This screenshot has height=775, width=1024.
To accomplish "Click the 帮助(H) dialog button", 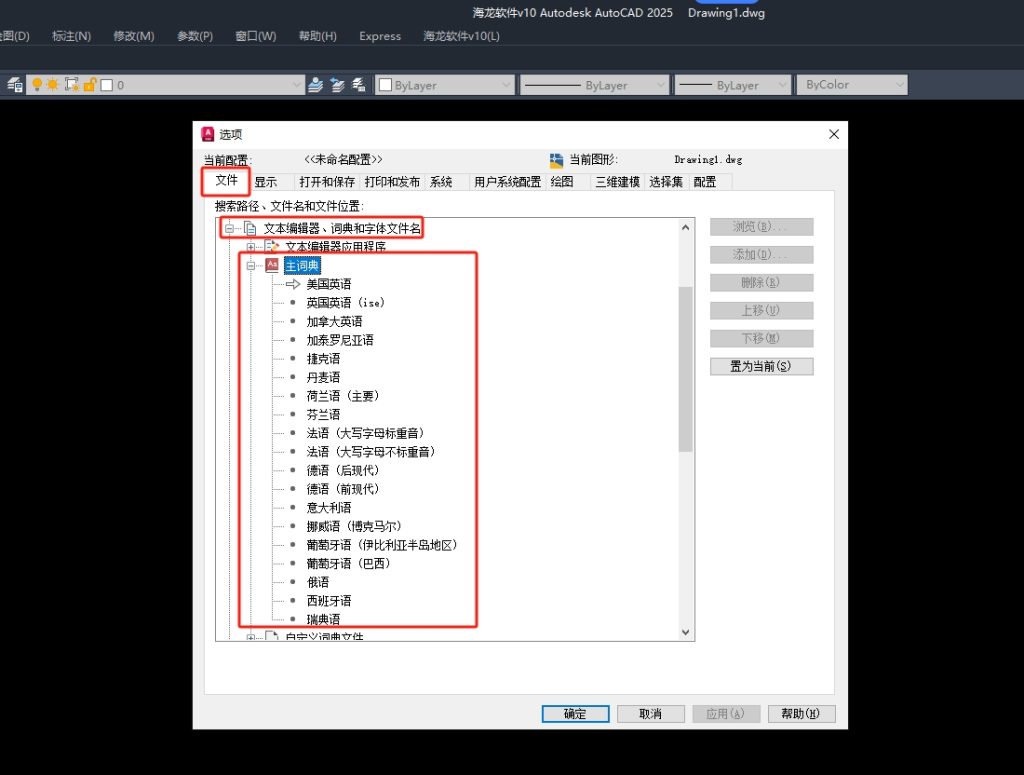I will 801,714.
